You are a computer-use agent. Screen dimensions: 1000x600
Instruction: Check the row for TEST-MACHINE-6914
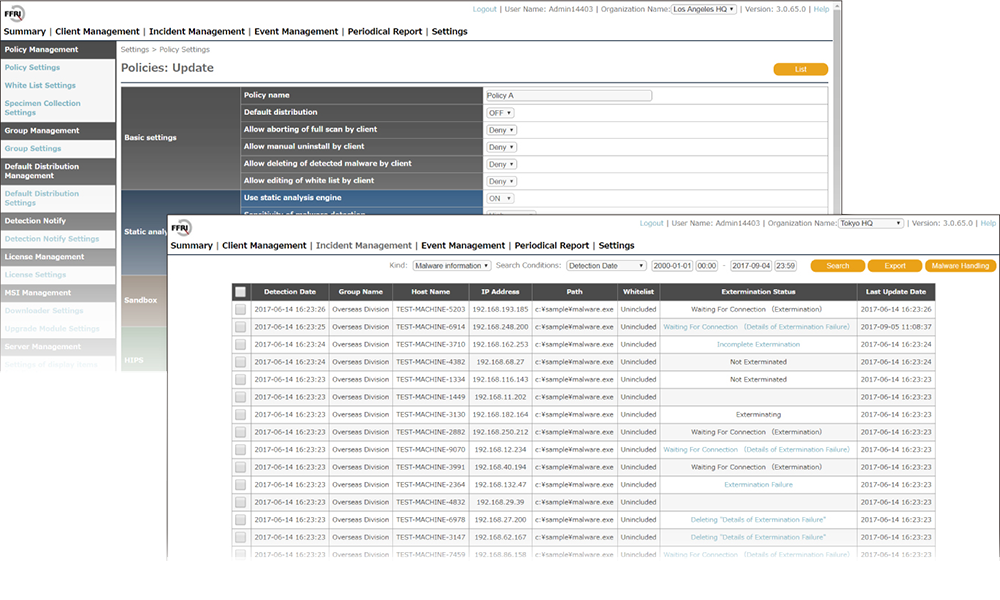[x=240, y=327]
